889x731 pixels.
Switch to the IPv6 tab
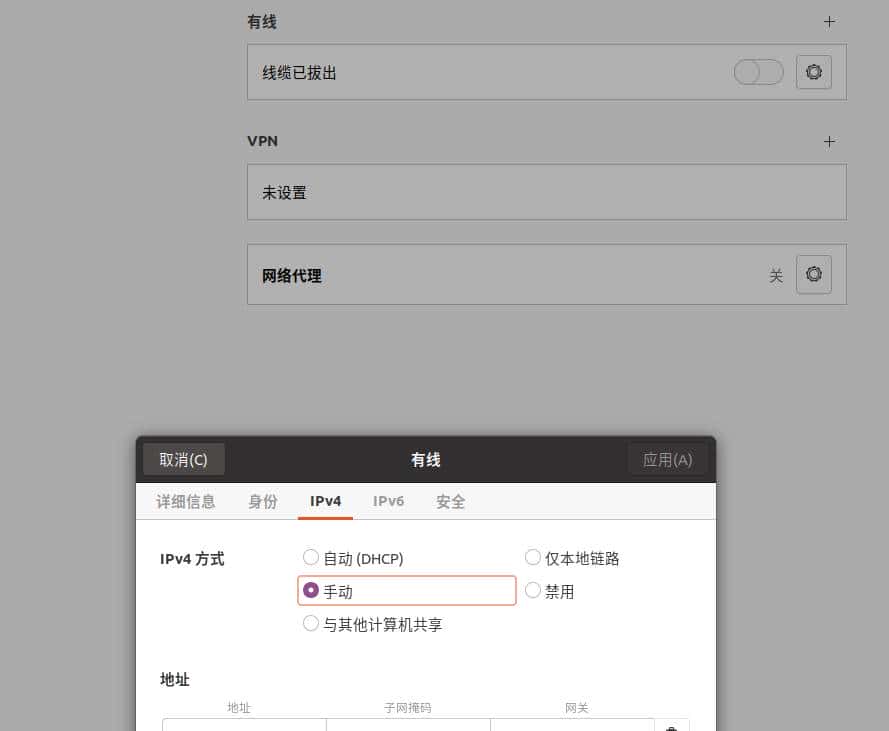(x=388, y=501)
